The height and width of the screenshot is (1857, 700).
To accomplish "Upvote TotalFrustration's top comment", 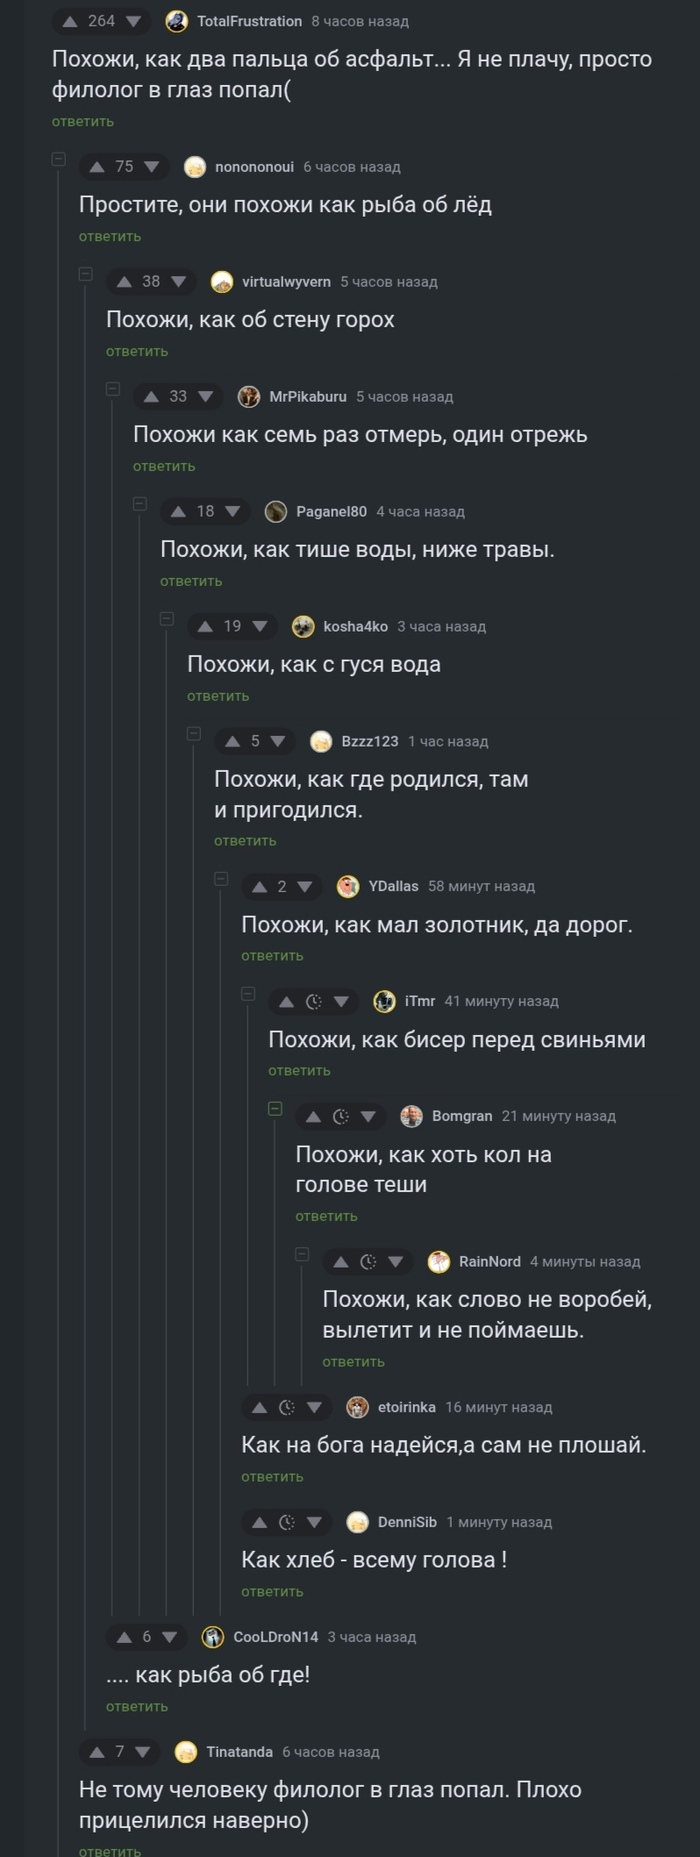I will pos(70,21).
